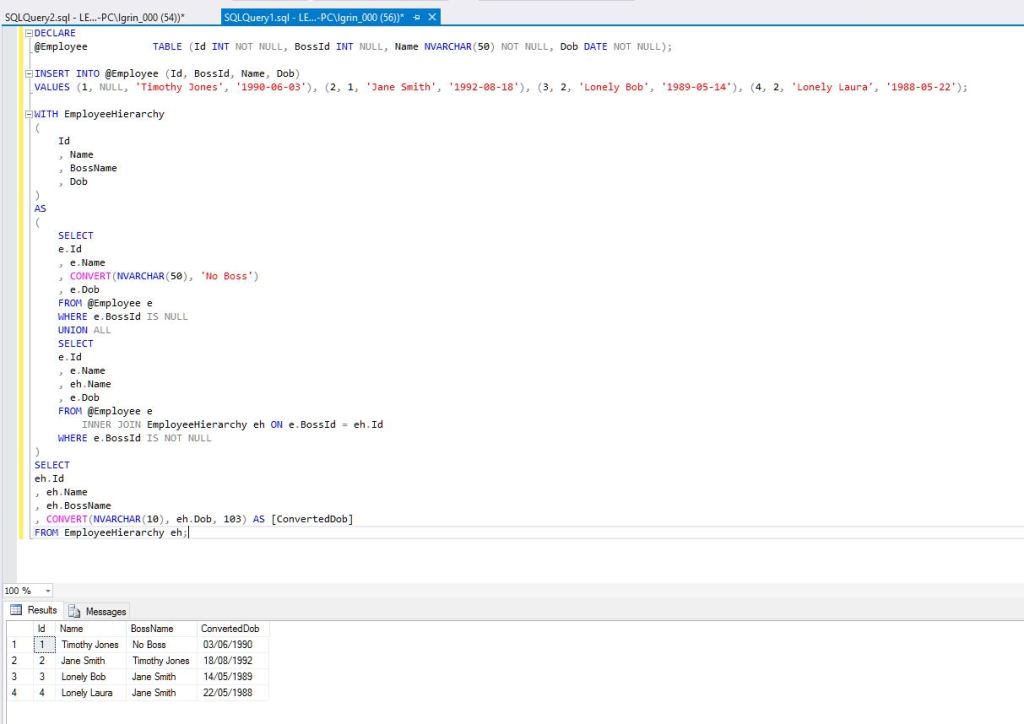Select the Timothy Jones result cell
The image size is (1024, 724).
pos(89,644)
